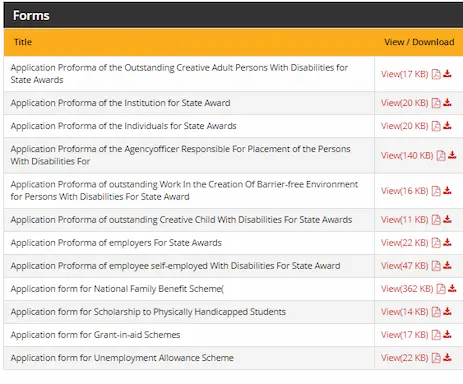Select the Scholarship to Physically Handicapped Students title
This screenshot has width=463, height=384.
(x=148, y=312)
